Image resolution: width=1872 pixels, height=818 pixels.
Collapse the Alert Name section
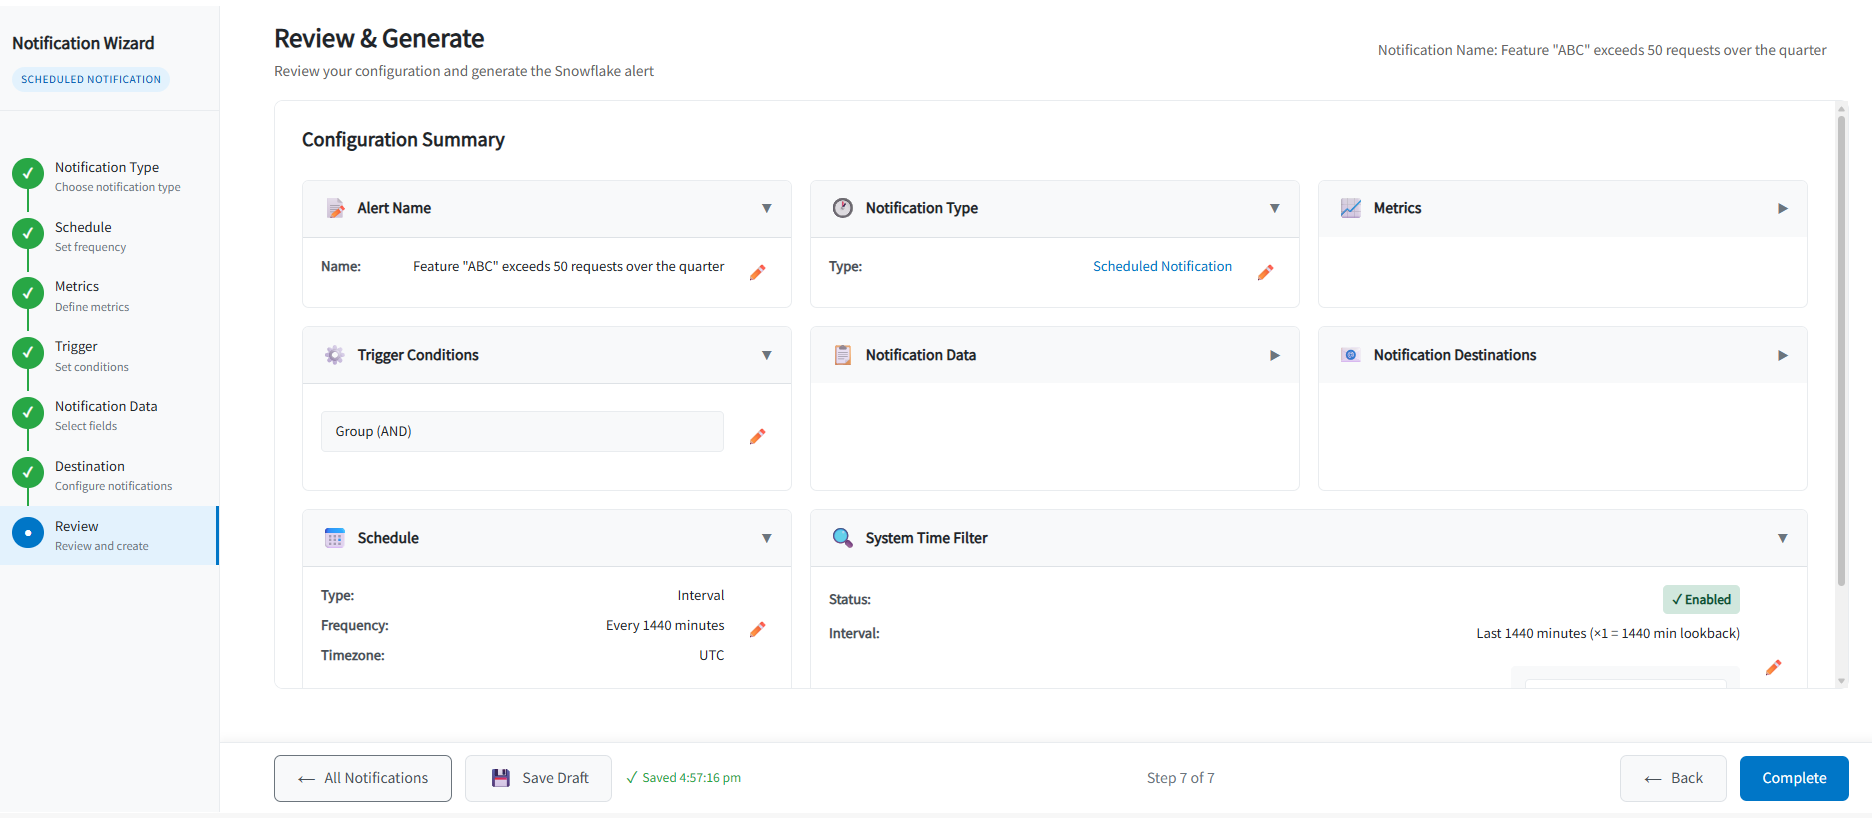coord(767,208)
